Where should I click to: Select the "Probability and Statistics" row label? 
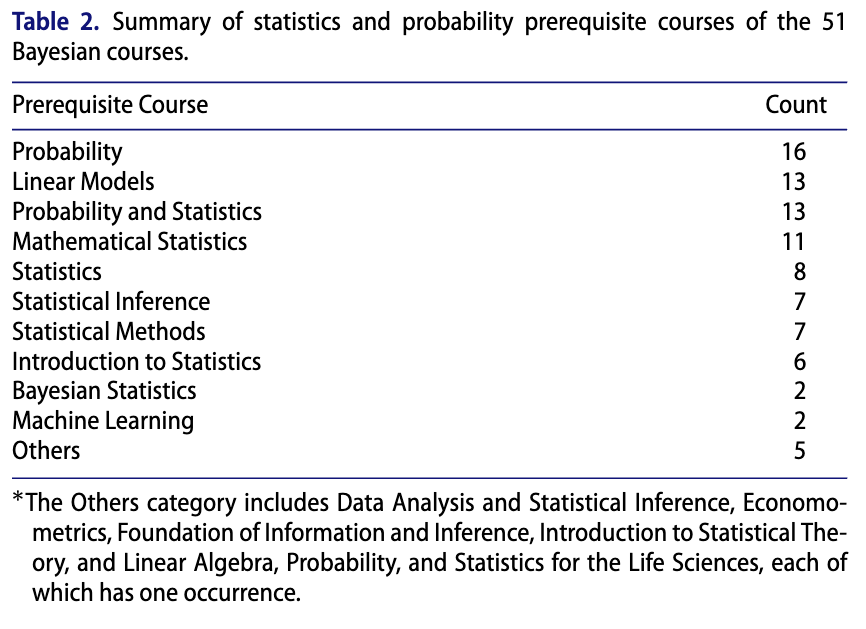137,212
